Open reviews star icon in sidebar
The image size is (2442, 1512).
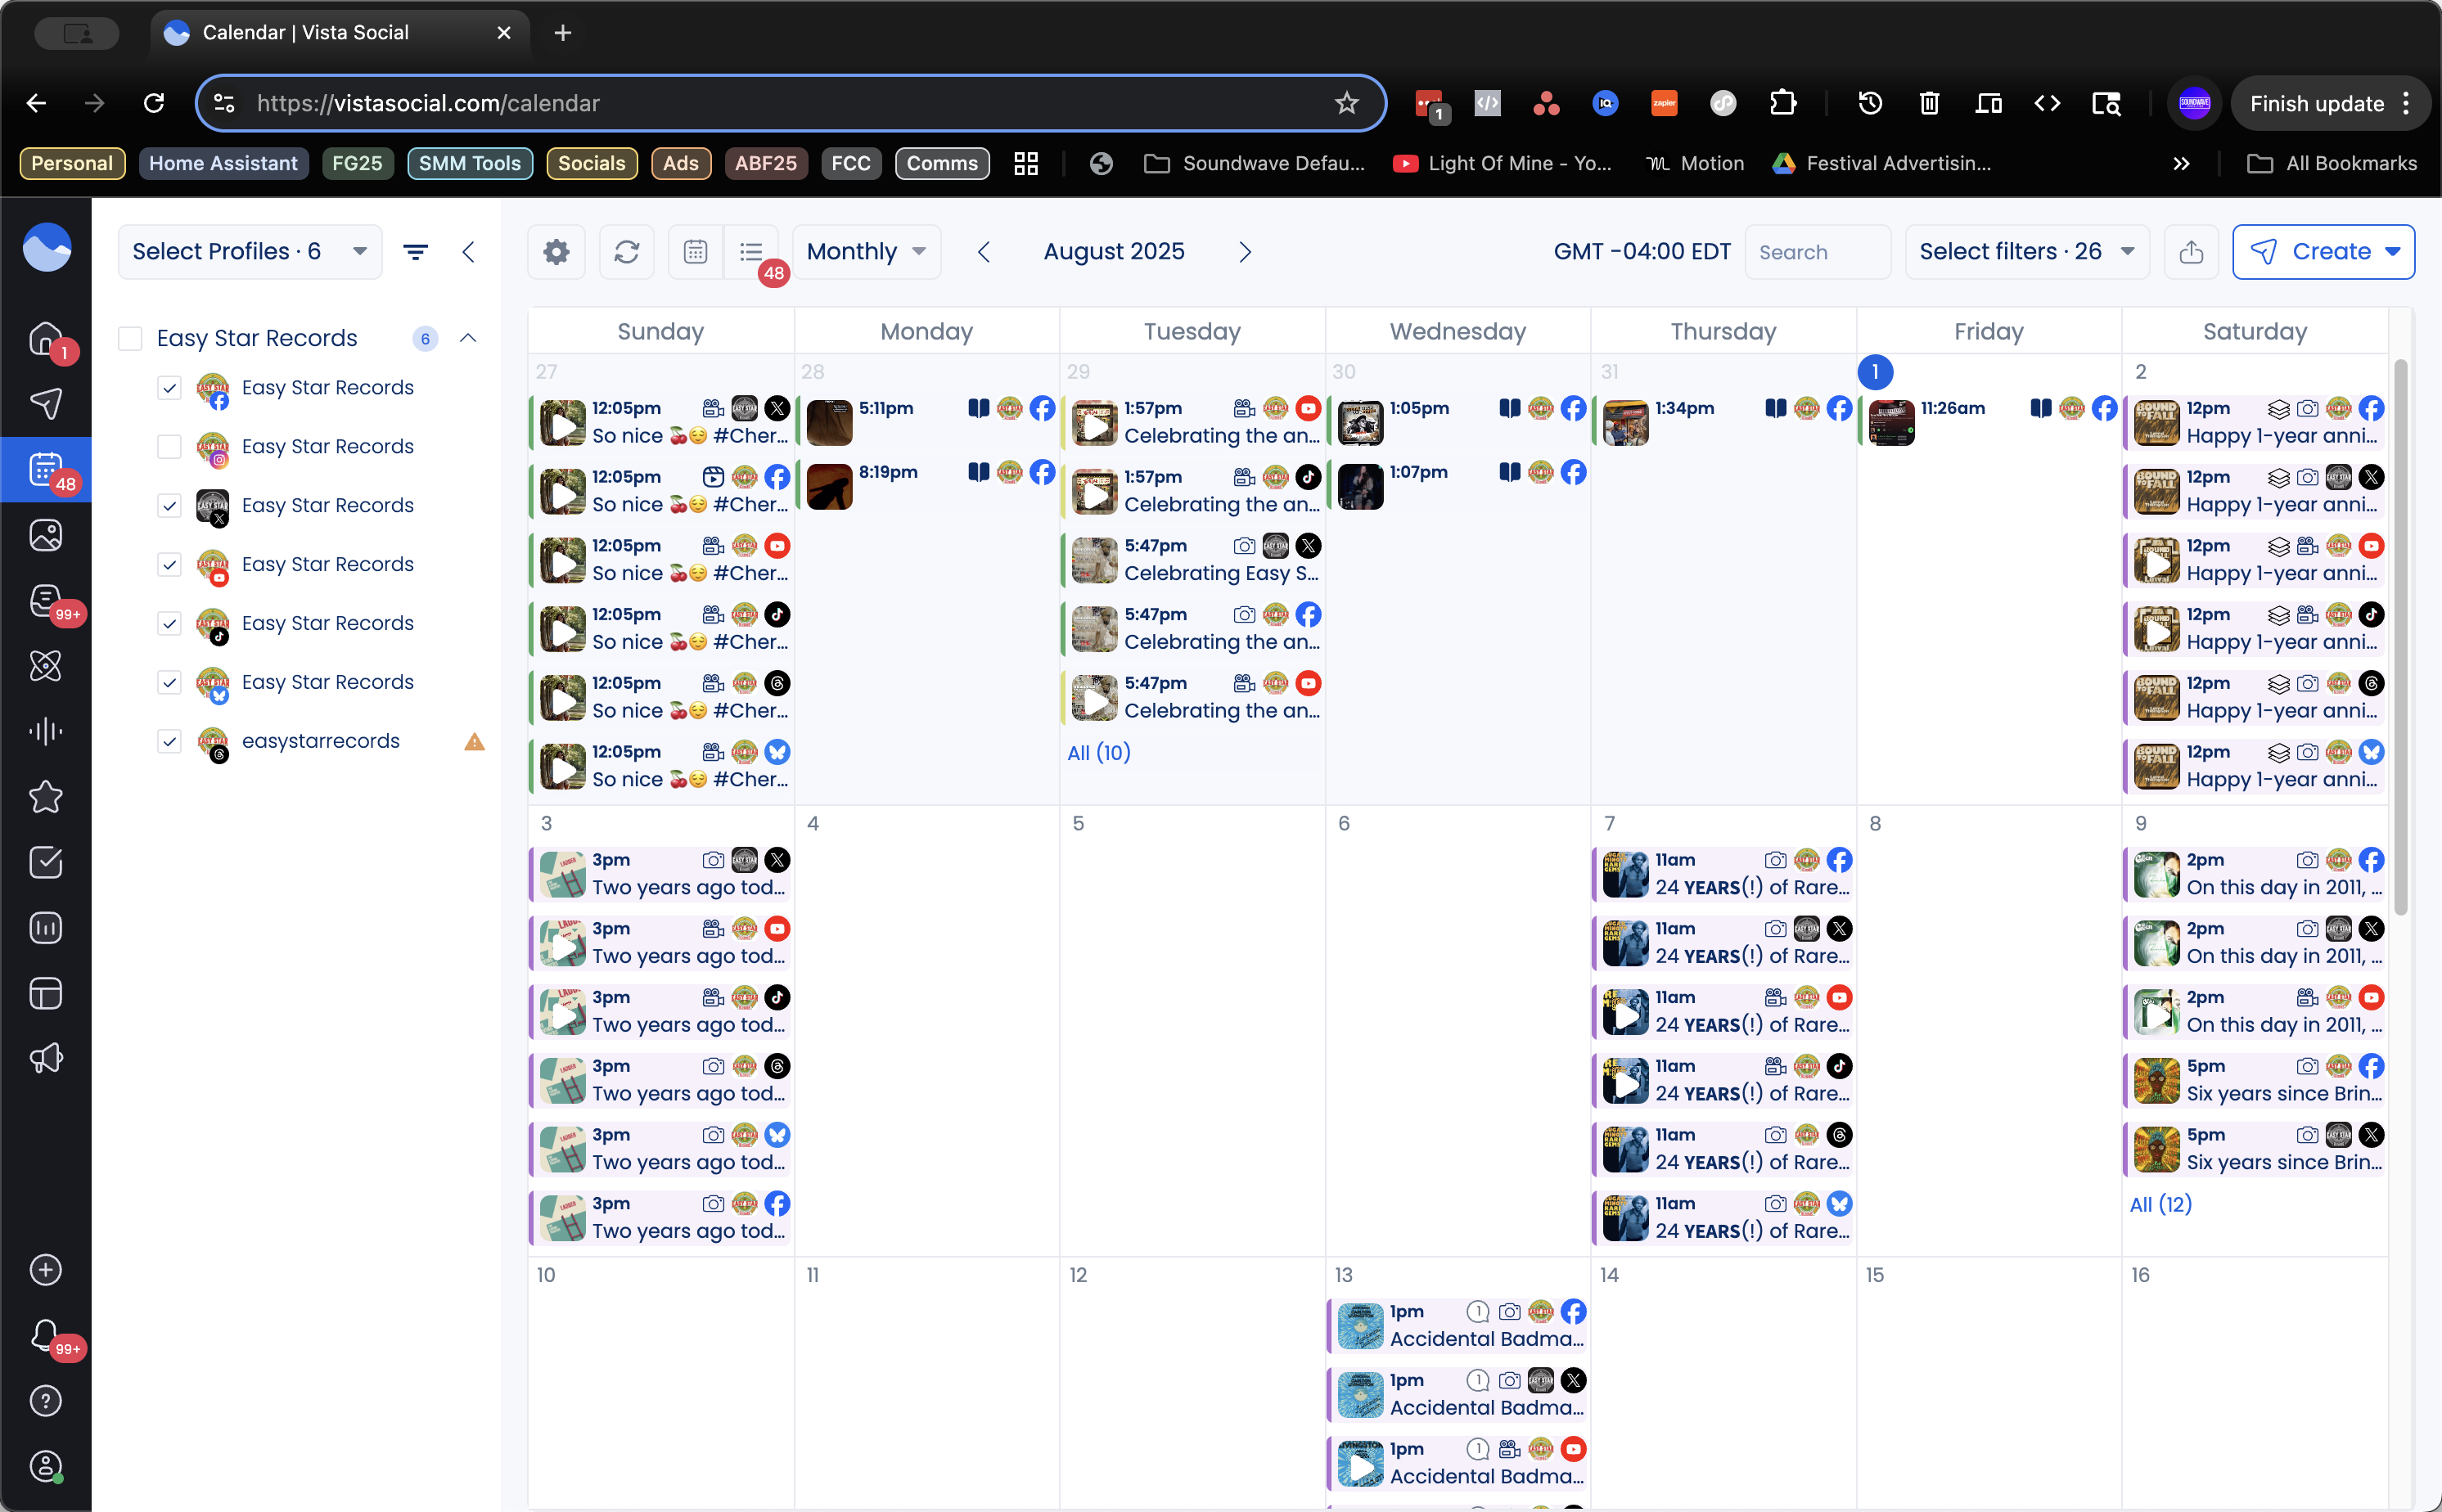pyautogui.click(x=46, y=797)
